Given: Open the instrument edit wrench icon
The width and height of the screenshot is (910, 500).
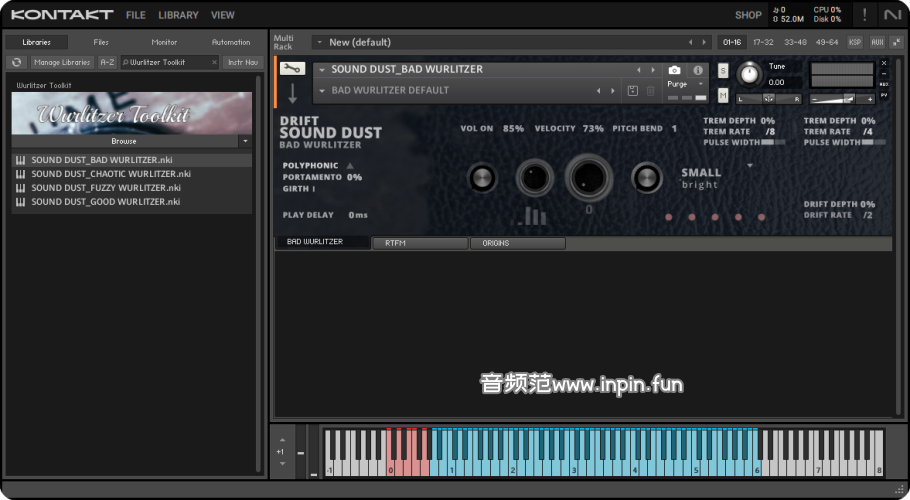Looking at the screenshot, I should click(x=292, y=68).
